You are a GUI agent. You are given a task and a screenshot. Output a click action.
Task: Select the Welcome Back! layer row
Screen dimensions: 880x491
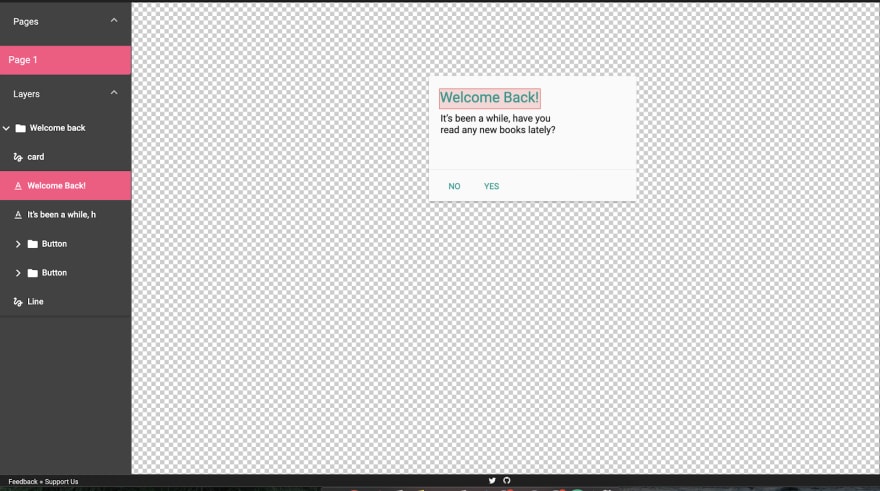coord(66,186)
